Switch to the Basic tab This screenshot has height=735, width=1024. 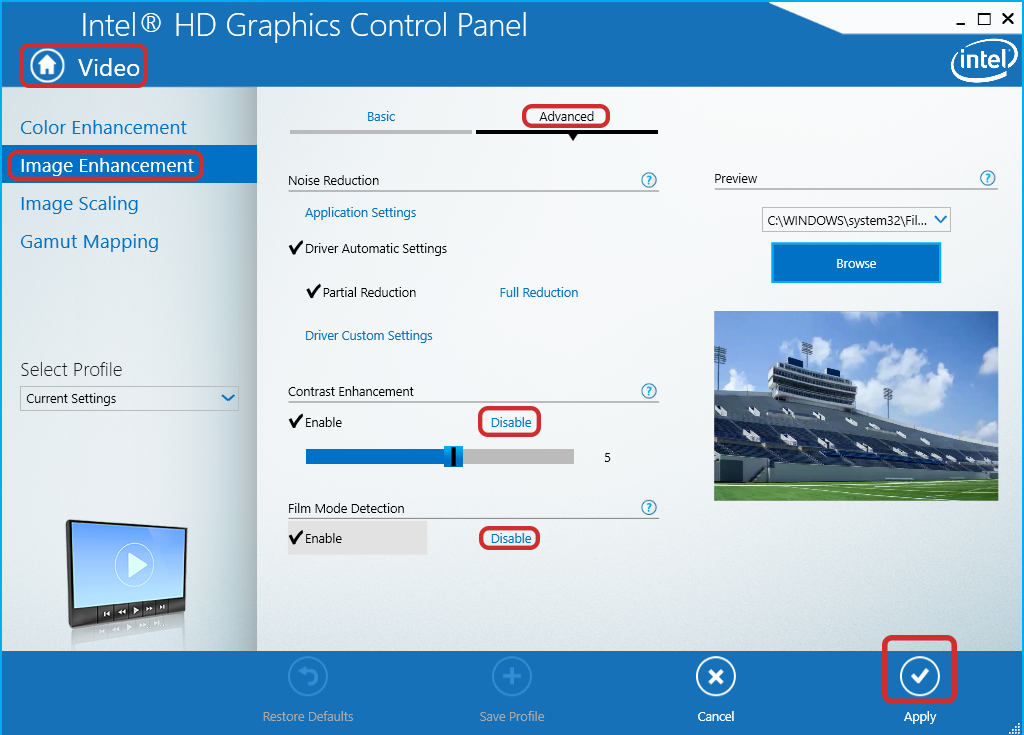coord(381,116)
